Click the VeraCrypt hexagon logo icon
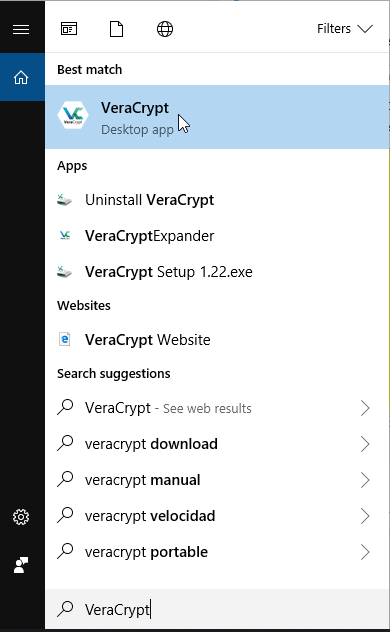The height and width of the screenshot is (632, 390). click(x=73, y=116)
